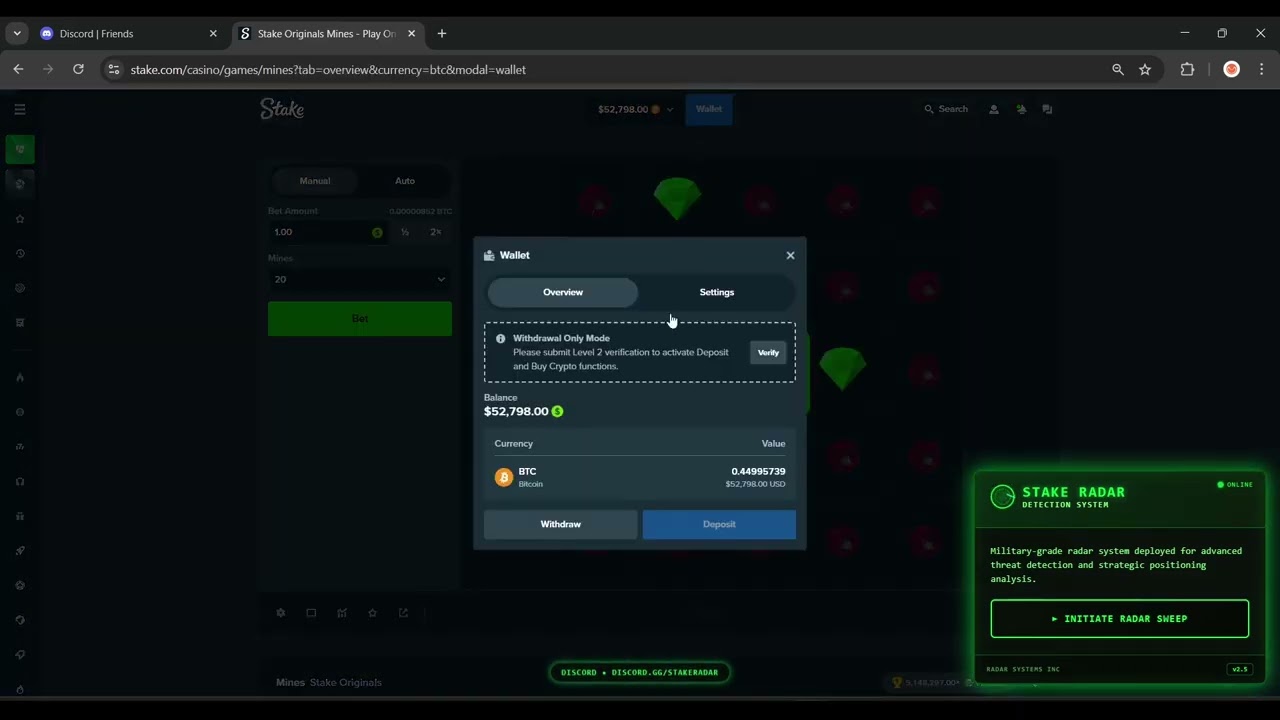
Task: Favourite the game with star icon
Action: [372, 613]
